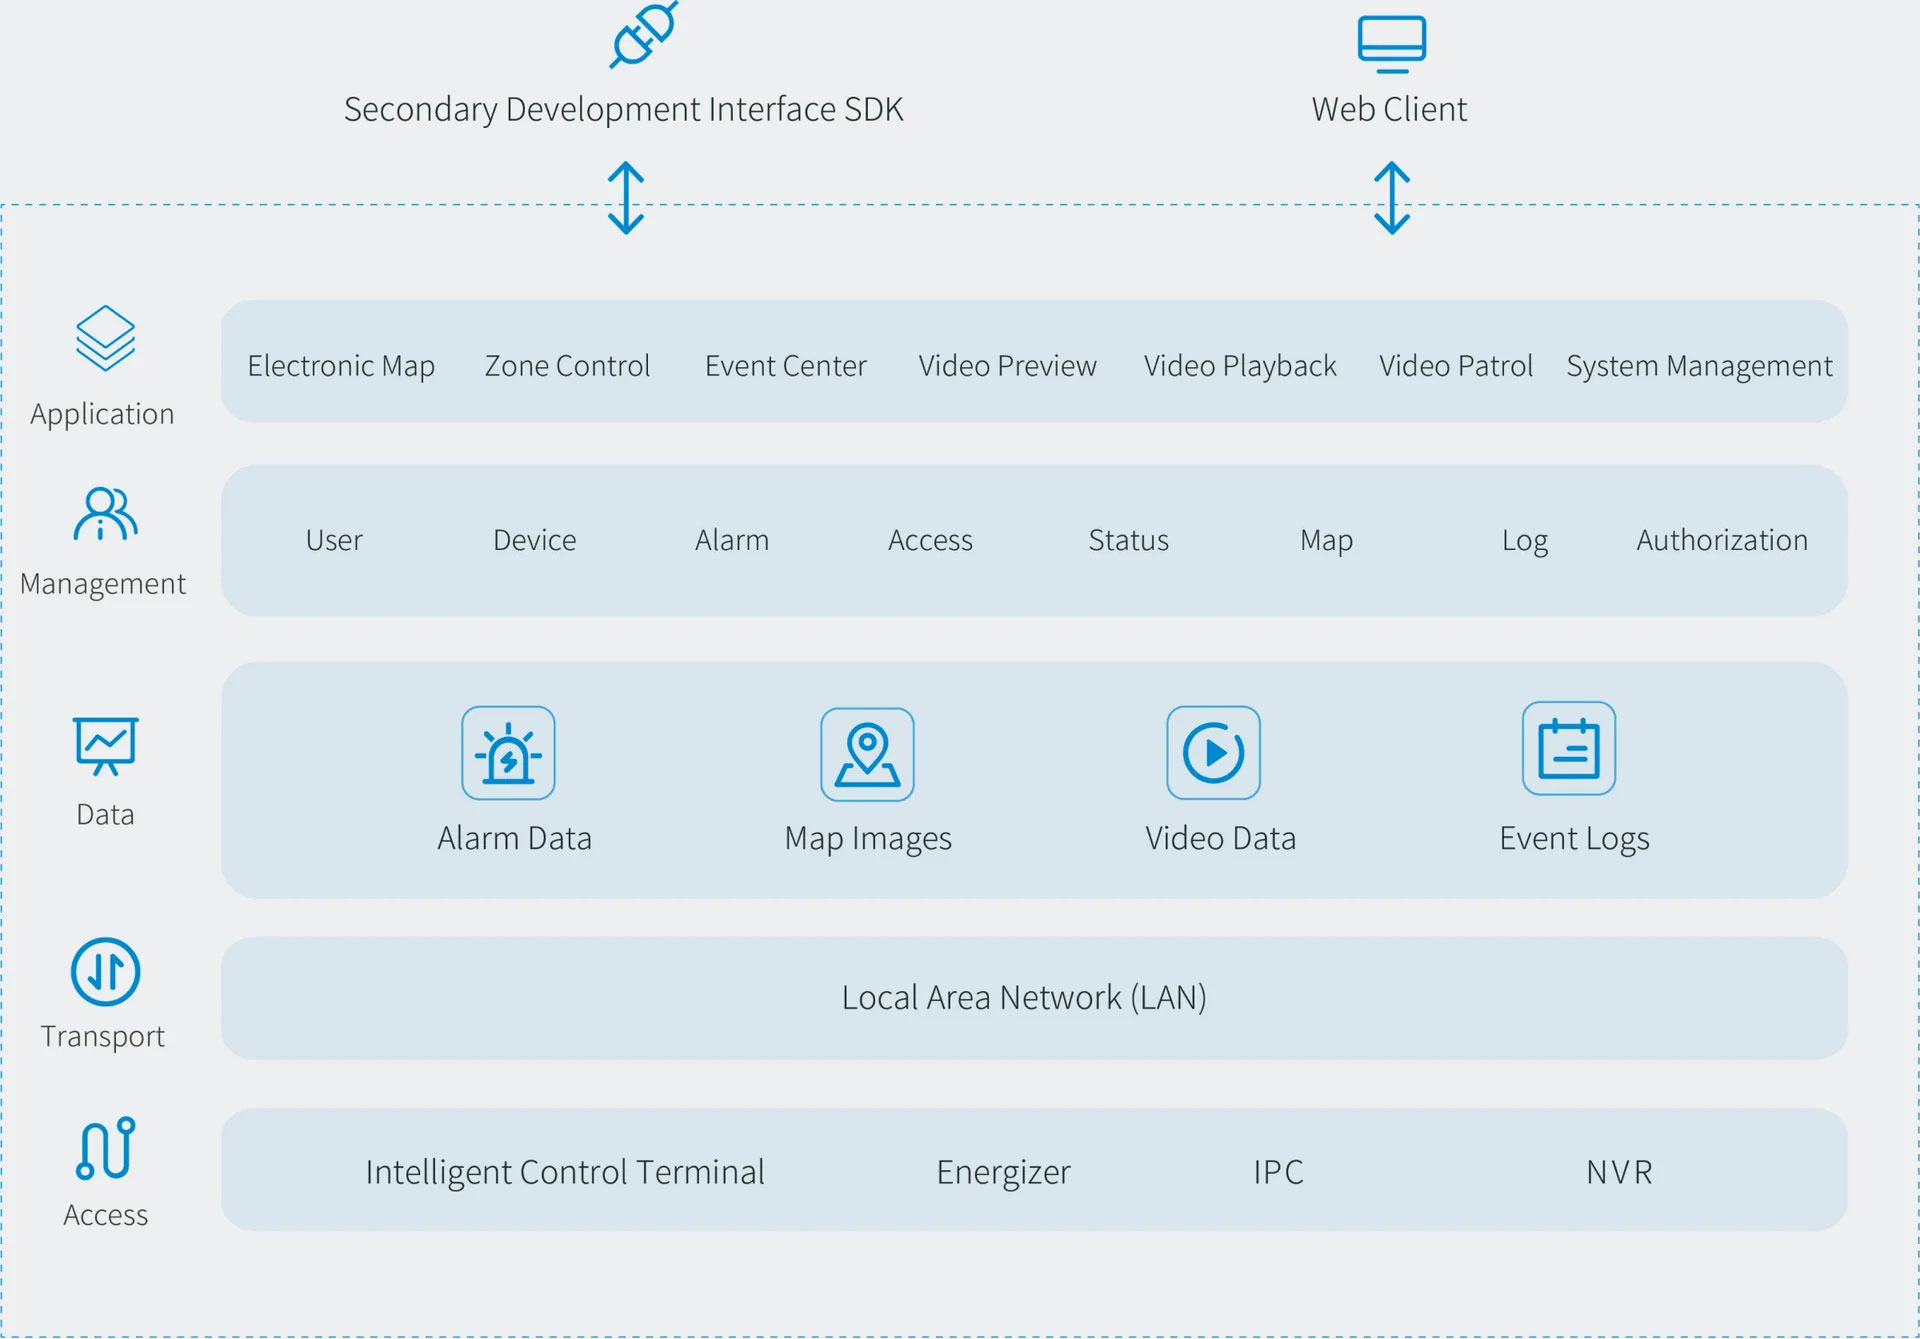Viewport: 1920px width, 1339px height.
Task: Click the "Alarm Data" label
Action: click(x=514, y=838)
